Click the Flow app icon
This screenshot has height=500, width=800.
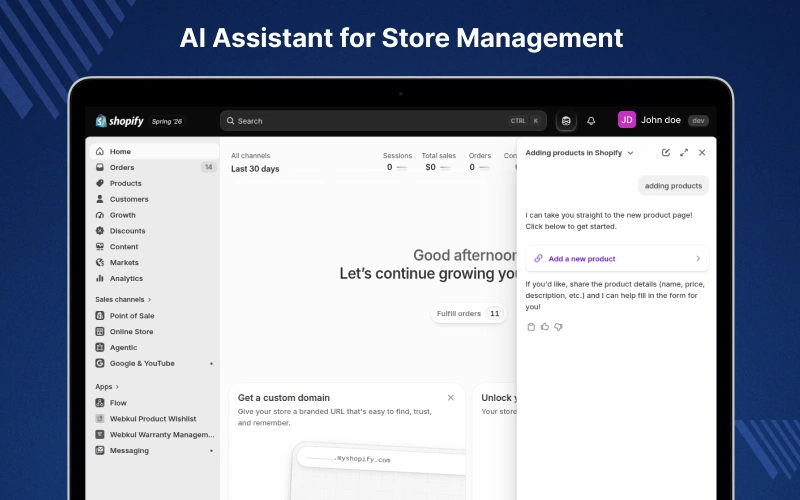point(100,403)
